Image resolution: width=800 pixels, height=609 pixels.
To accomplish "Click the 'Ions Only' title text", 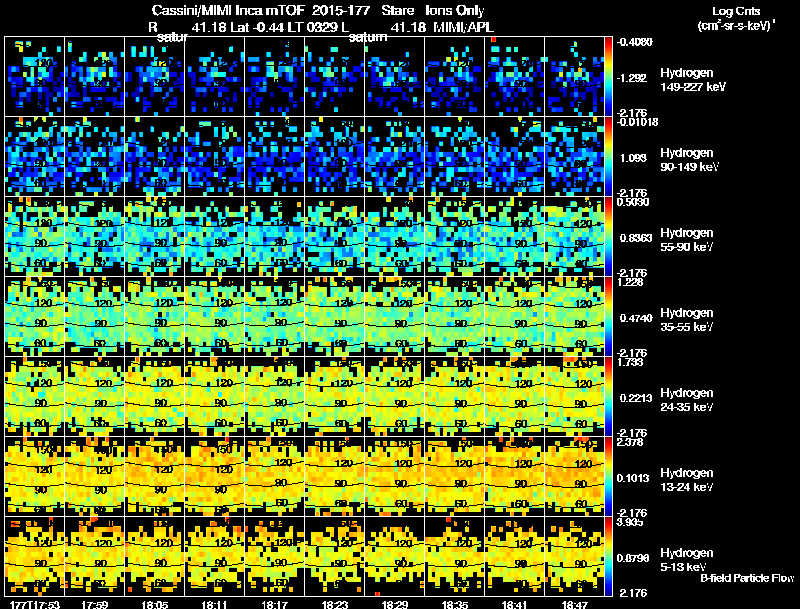I will pos(455,11).
